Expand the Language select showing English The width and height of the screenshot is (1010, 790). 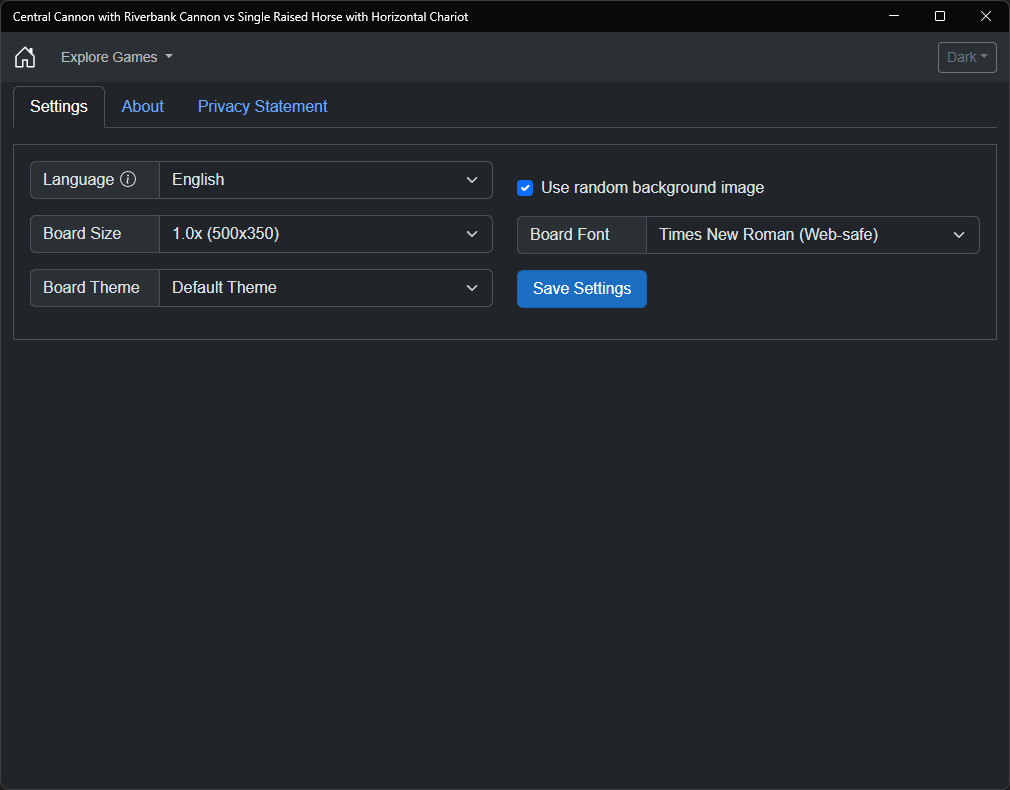(x=325, y=180)
